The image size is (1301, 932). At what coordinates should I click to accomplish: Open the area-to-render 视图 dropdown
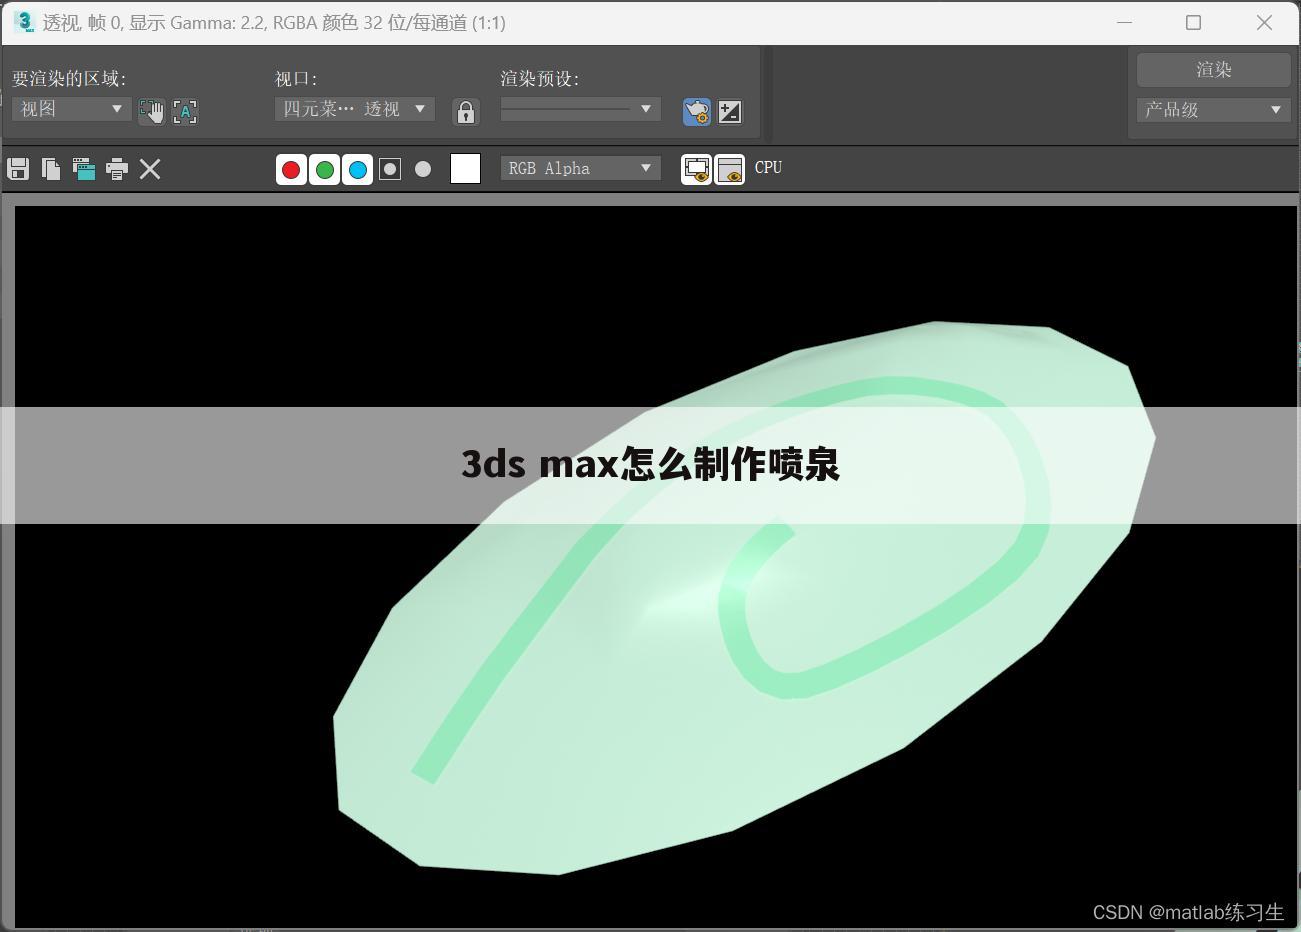tap(72, 109)
